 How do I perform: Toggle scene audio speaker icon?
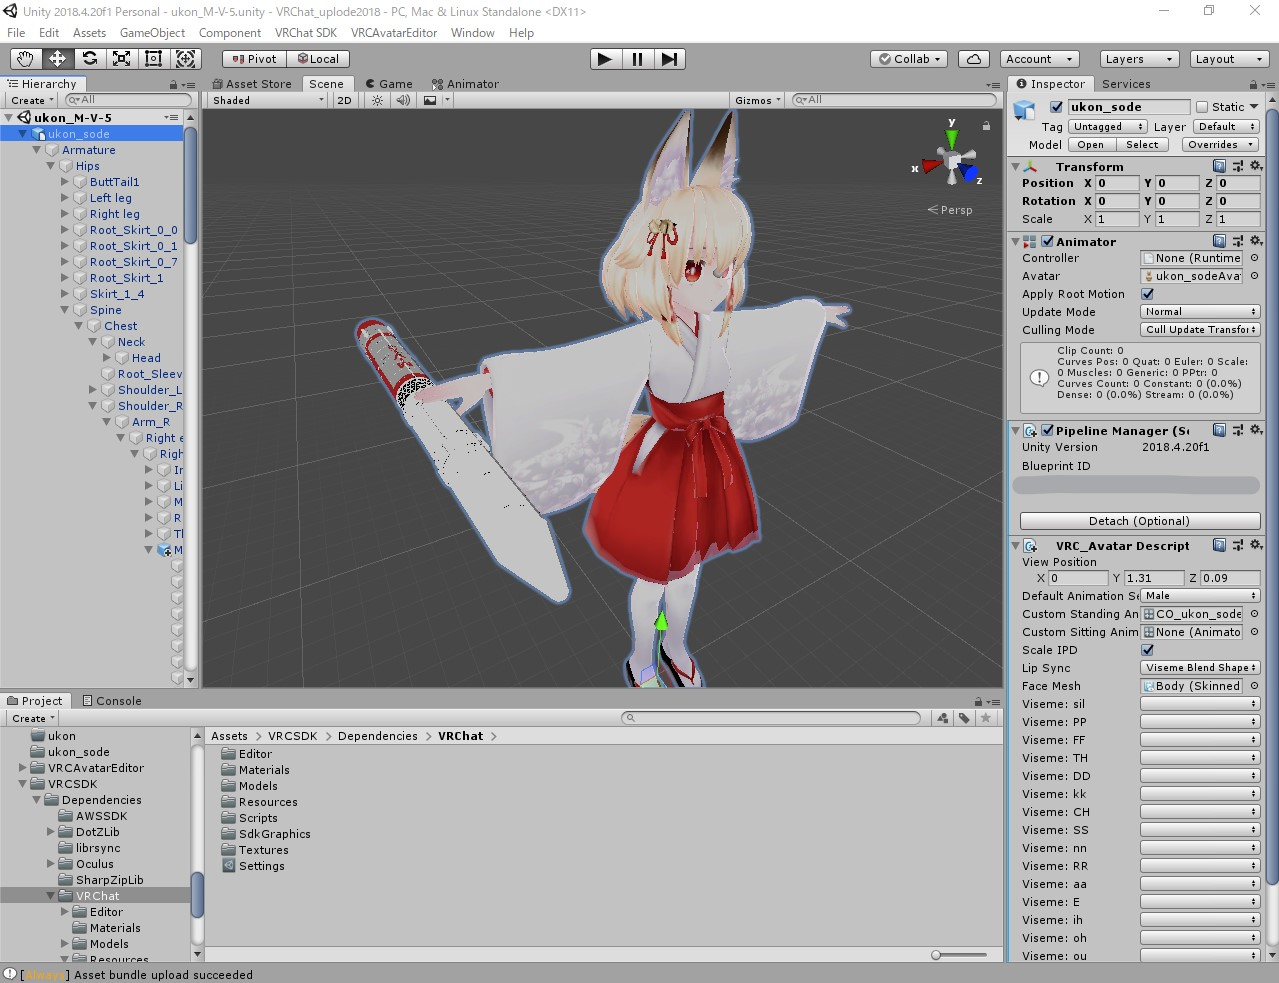click(x=403, y=100)
